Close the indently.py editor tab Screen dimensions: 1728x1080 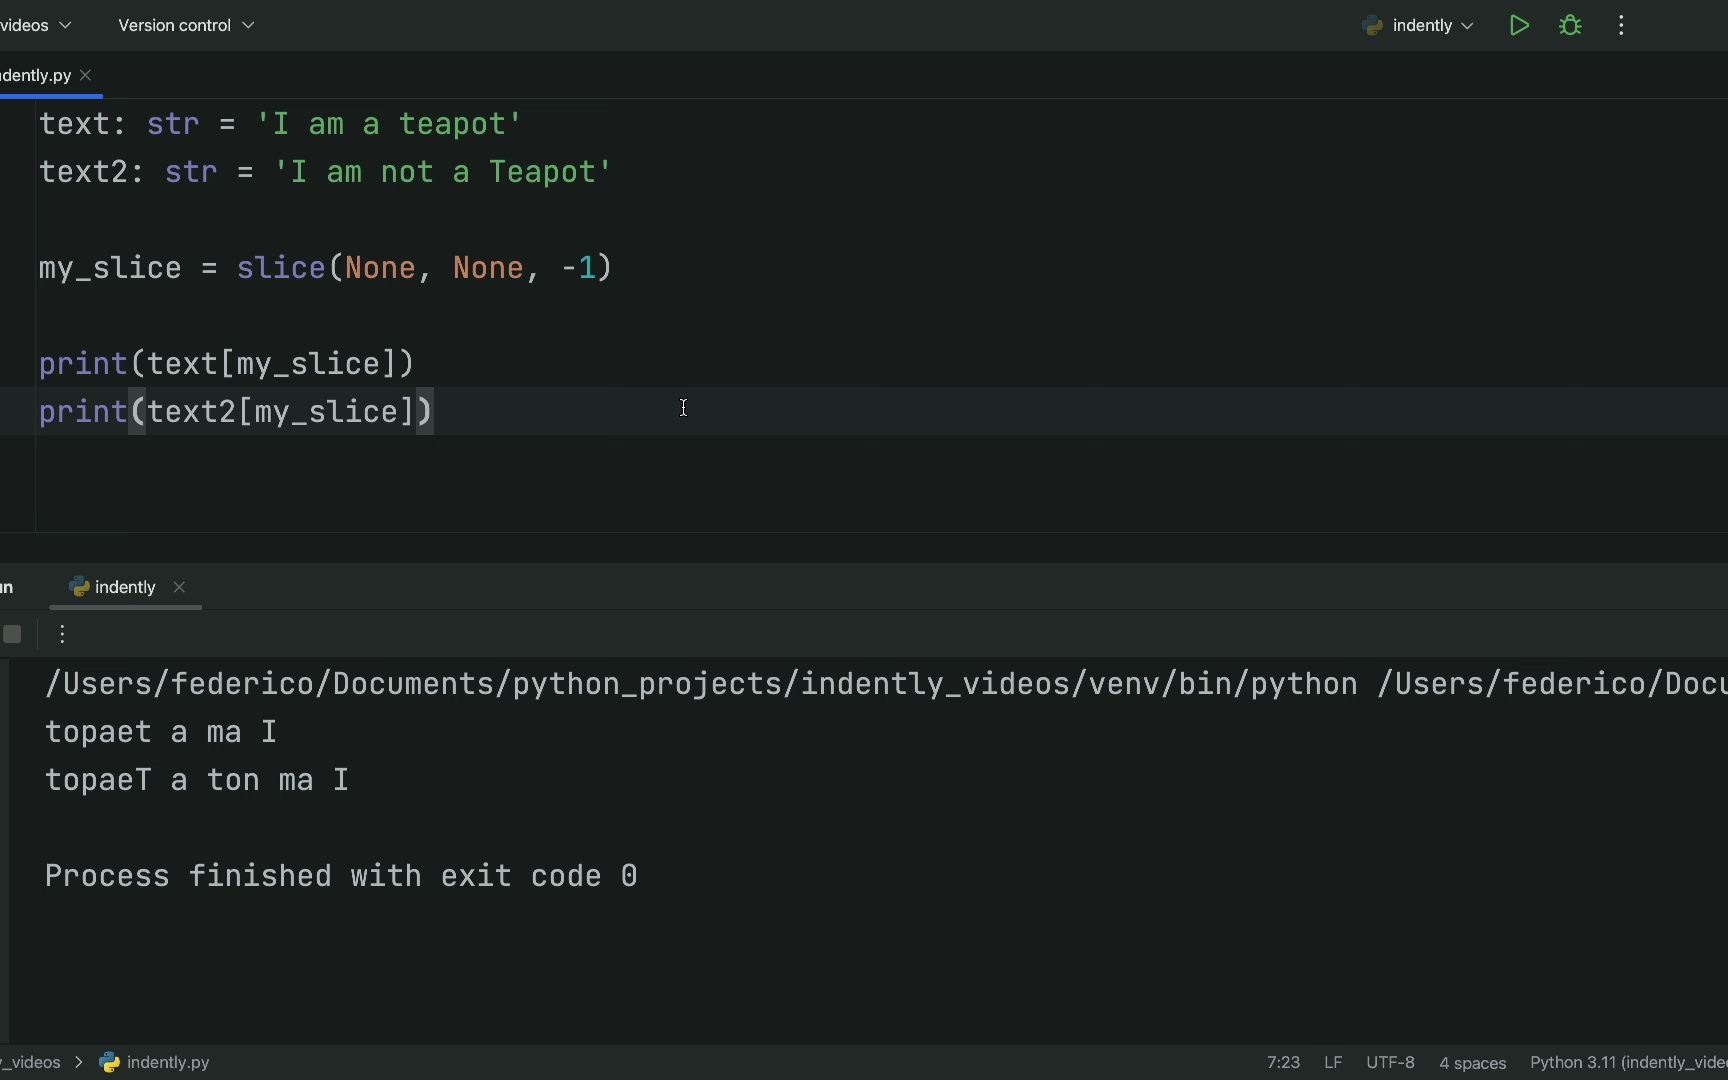coord(86,75)
